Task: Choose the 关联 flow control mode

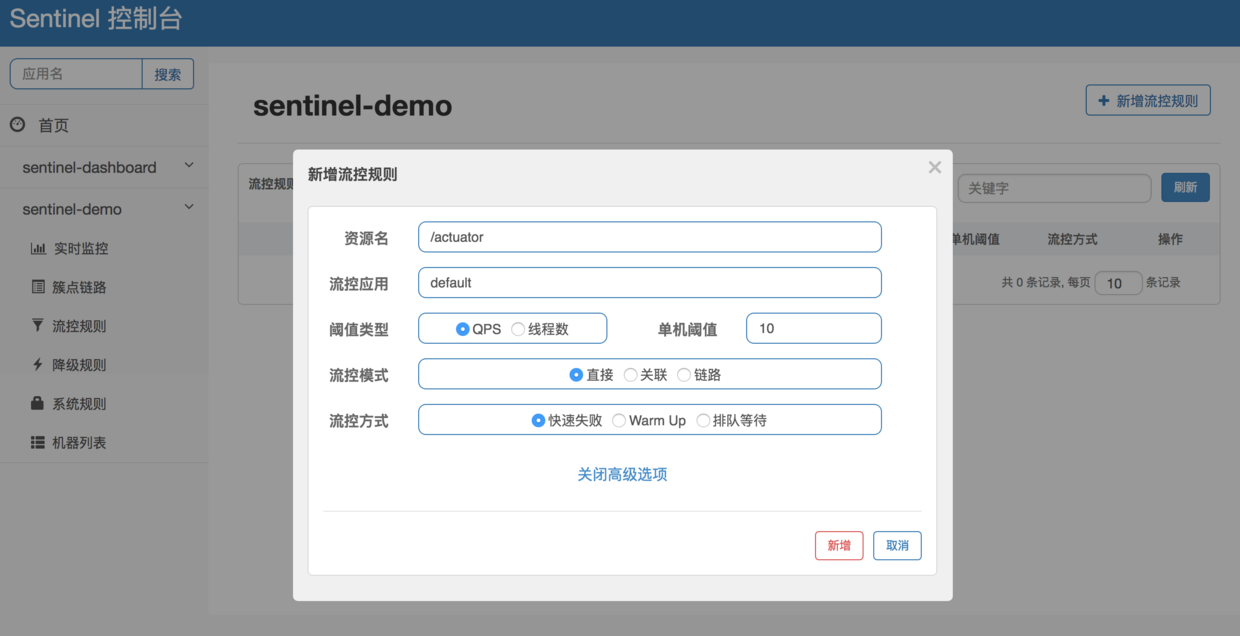Action: [x=630, y=375]
